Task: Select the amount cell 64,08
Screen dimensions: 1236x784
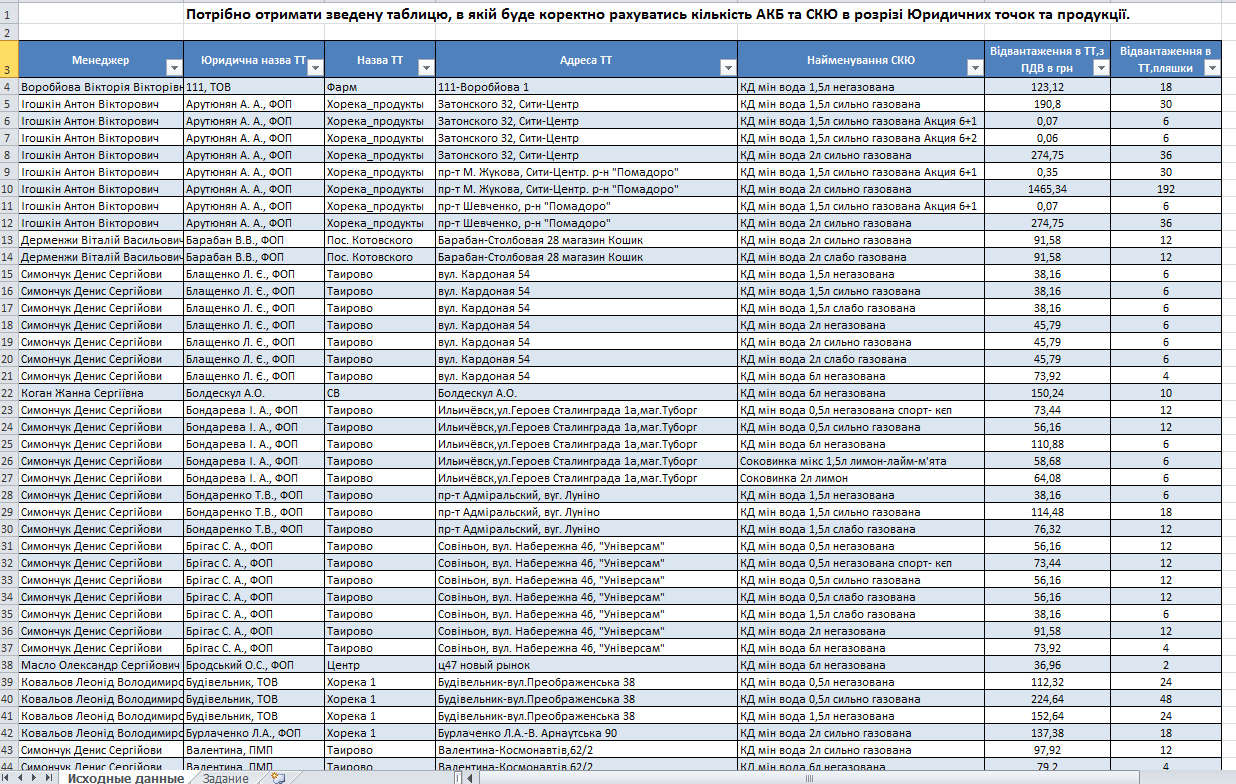Action: click(1048, 478)
